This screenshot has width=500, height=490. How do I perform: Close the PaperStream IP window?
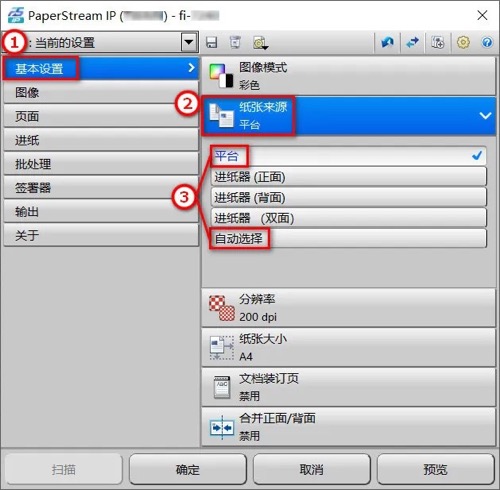tap(482, 15)
